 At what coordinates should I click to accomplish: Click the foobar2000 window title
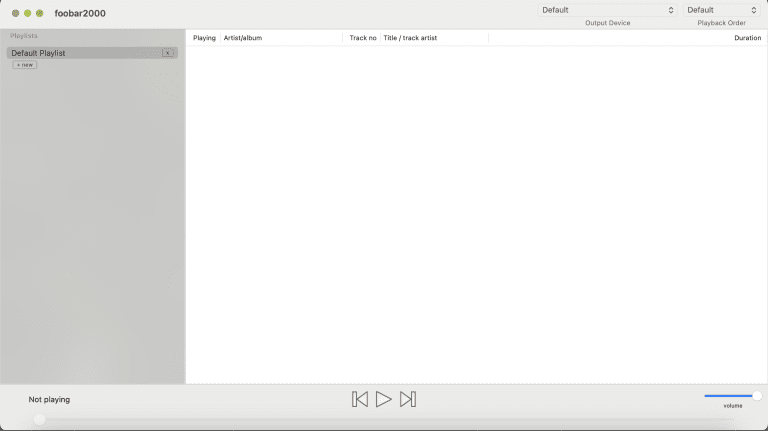(80, 13)
